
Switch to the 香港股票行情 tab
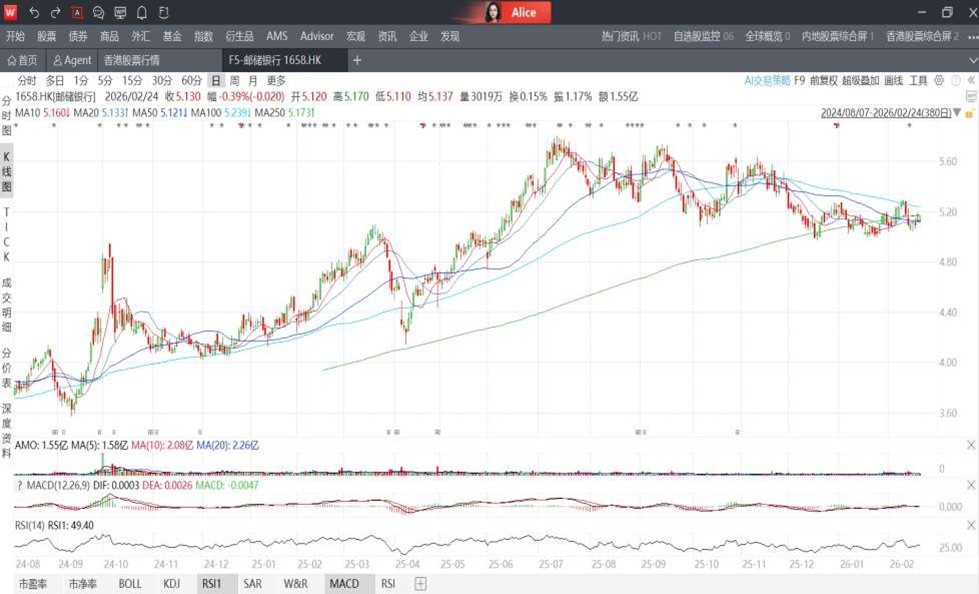click(132, 60)
